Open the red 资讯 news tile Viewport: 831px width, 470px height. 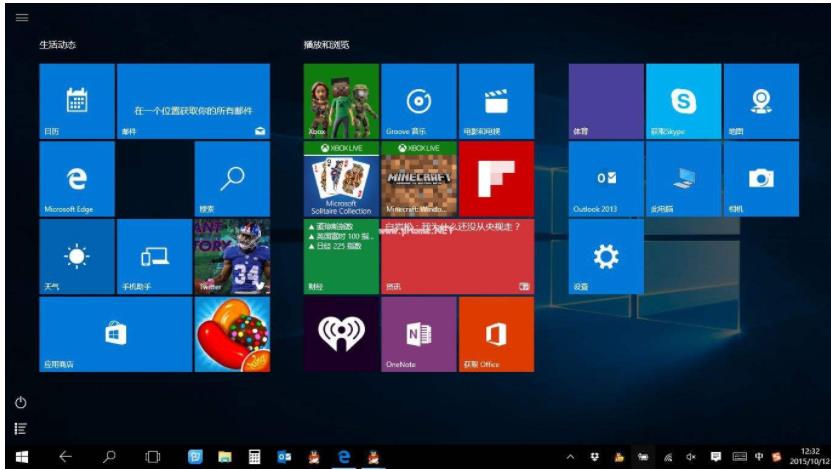[x=458, y=256]
